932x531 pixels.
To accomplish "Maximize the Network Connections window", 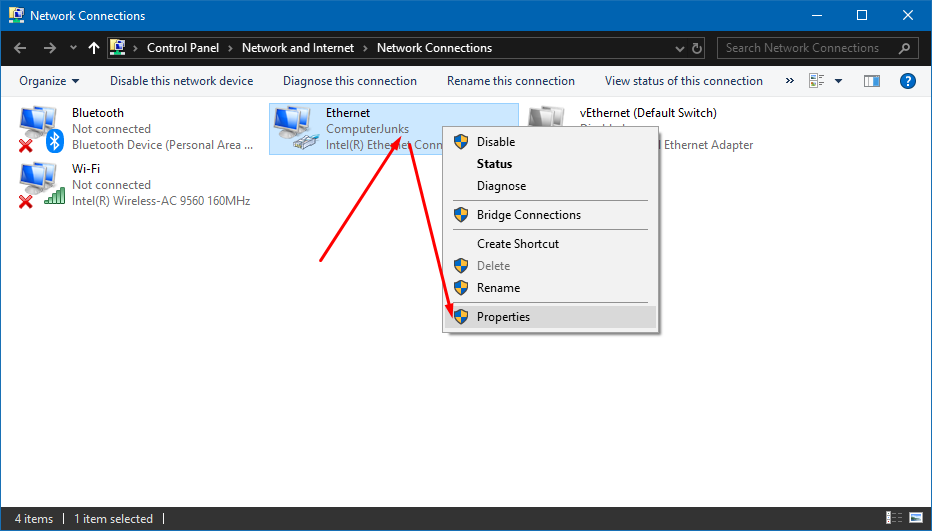I will point(862,15).
